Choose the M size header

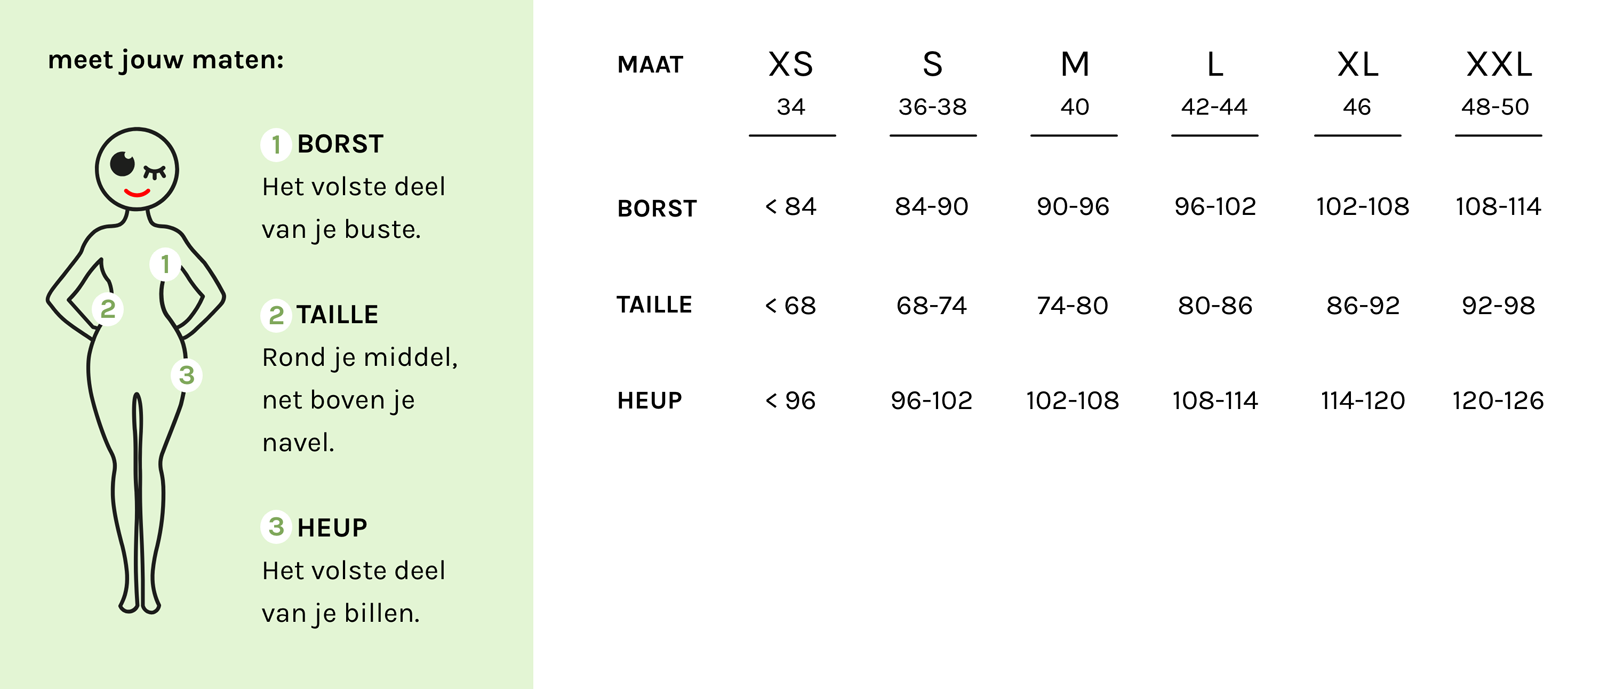(1075, 65)
